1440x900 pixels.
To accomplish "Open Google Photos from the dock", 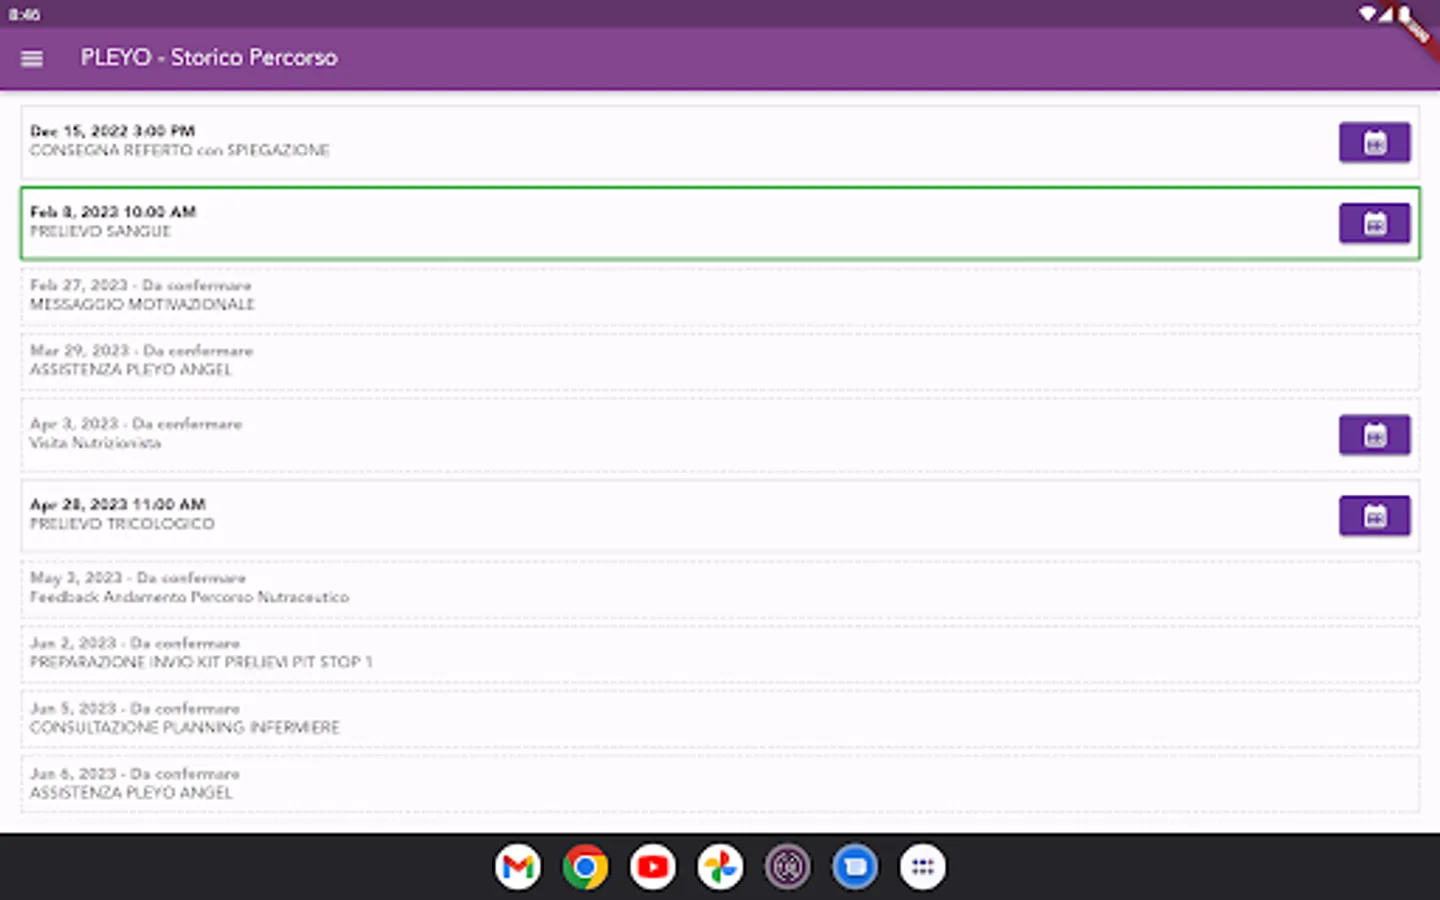I will (720, 867).
